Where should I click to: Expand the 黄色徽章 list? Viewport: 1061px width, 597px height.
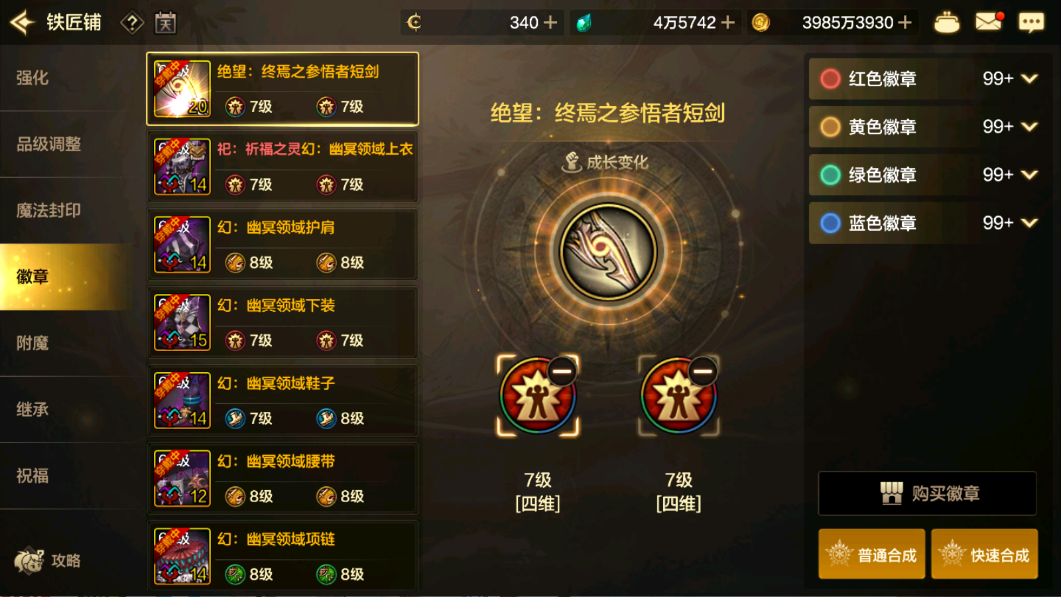[x=1029, y=127]
